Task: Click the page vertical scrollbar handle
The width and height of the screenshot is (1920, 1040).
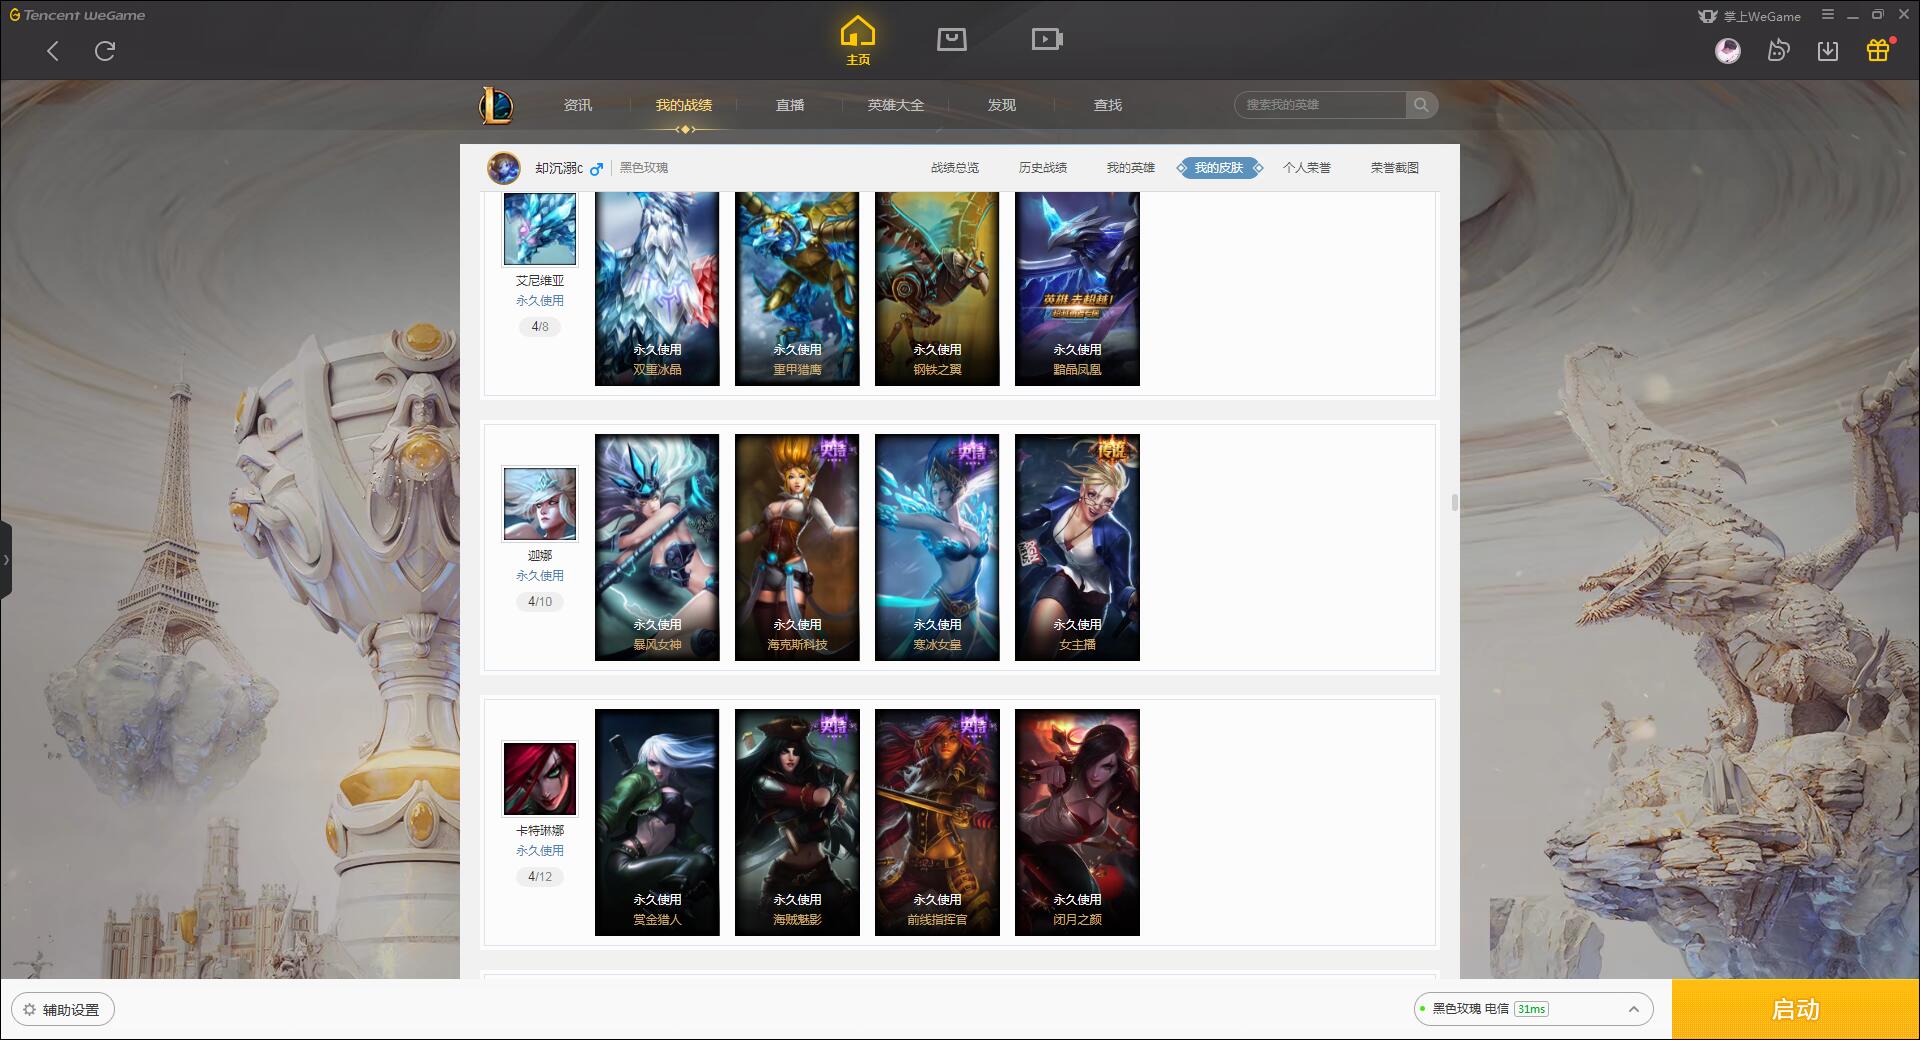Action: (1454, 502)
